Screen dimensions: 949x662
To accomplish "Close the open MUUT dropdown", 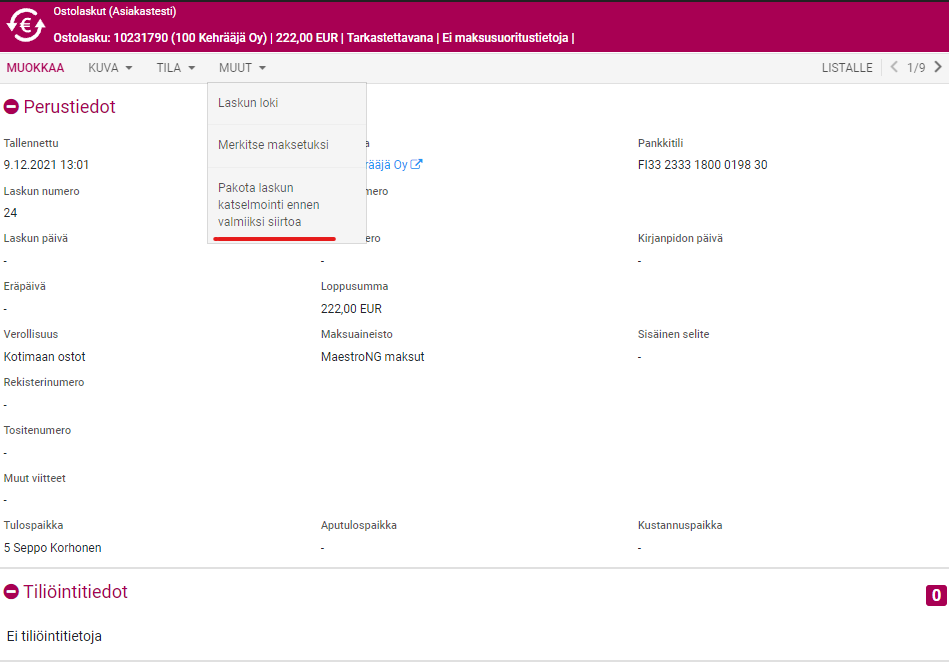I will click(x=242, y=68).
